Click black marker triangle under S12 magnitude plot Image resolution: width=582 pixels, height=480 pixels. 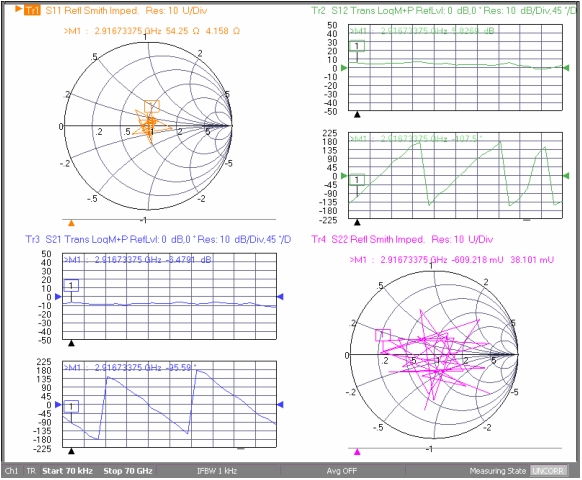357,115
